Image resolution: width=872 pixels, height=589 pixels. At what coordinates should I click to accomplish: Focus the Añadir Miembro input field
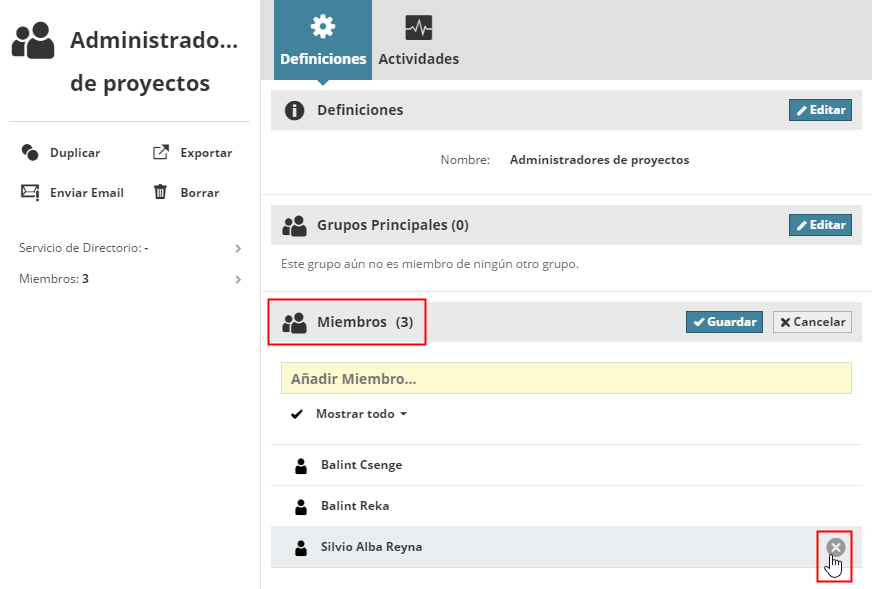[x=566, y=379]
